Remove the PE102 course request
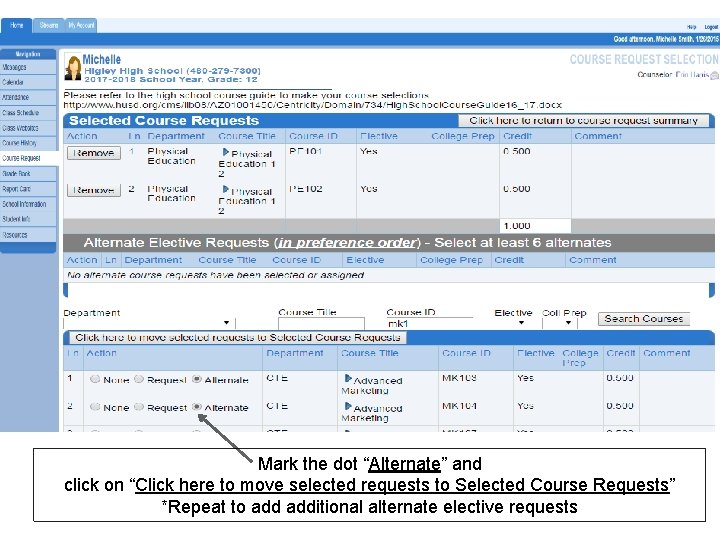 94,190
